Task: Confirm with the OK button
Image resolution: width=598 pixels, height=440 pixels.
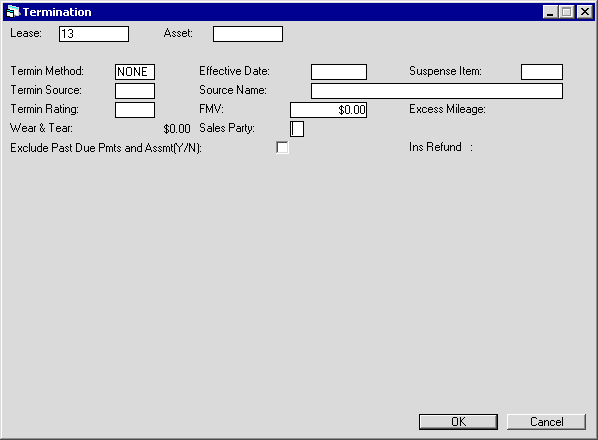Action: [x=458, y=422]
